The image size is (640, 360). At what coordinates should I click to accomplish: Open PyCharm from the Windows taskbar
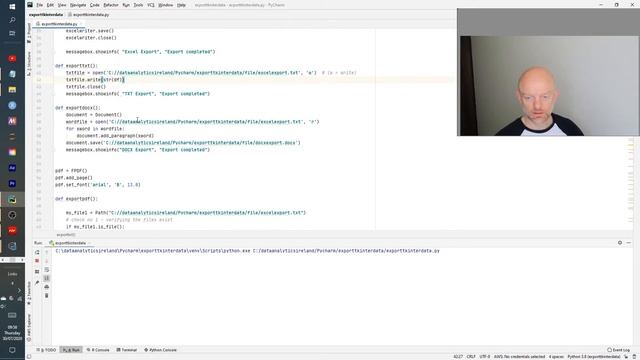tap(12, 199)
